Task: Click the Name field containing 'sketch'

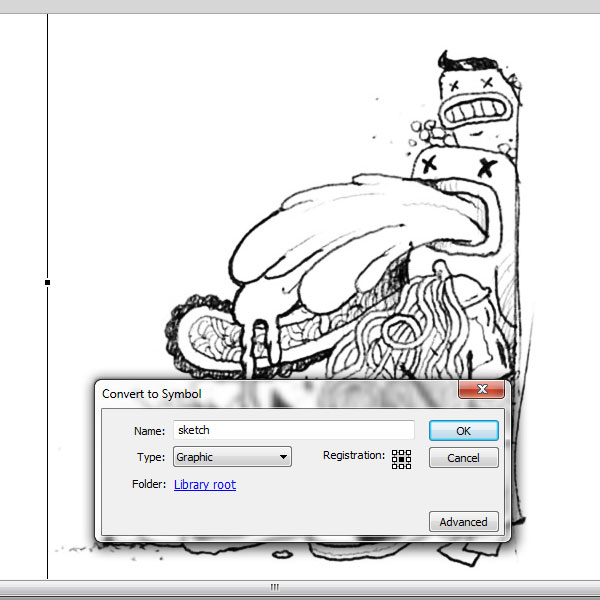Action: click(x=293, y=430)
